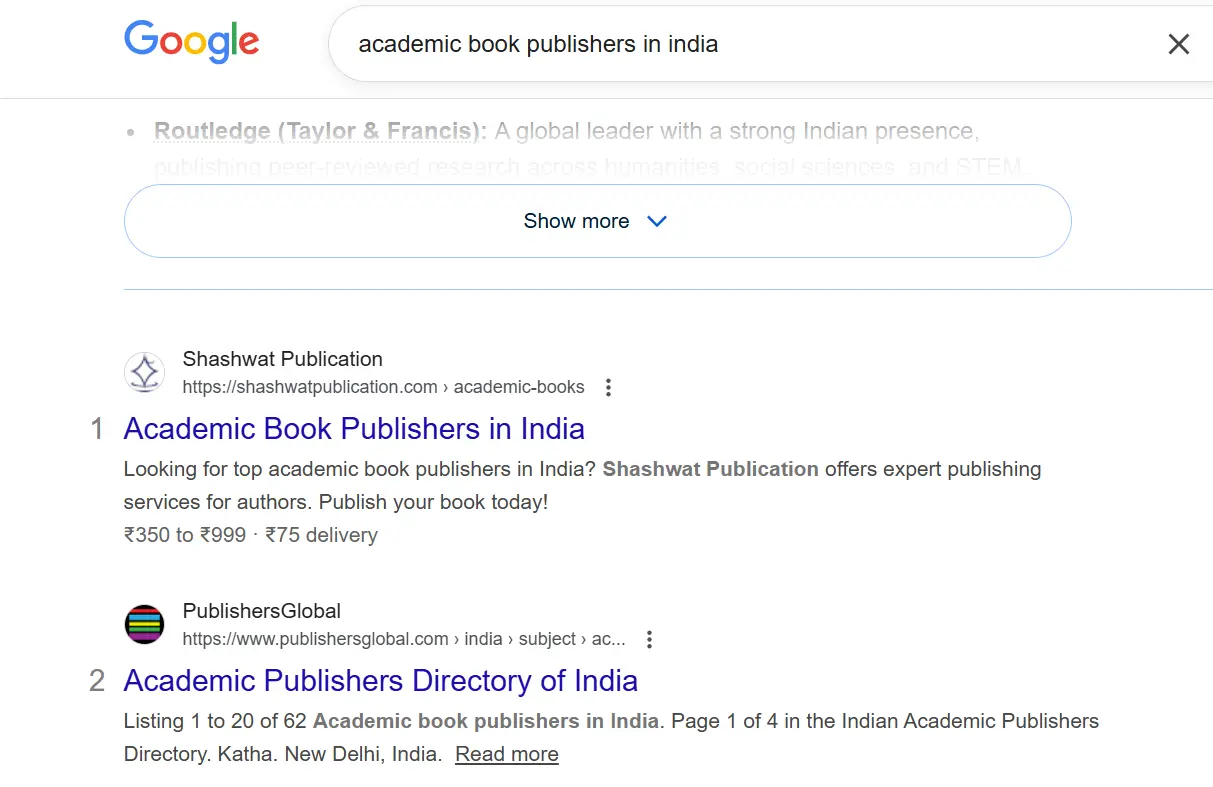Screen dimensions: 1213x787
Task: Open the 'Academic Book Publishers in India' result
Action: (x=354, y=429)
